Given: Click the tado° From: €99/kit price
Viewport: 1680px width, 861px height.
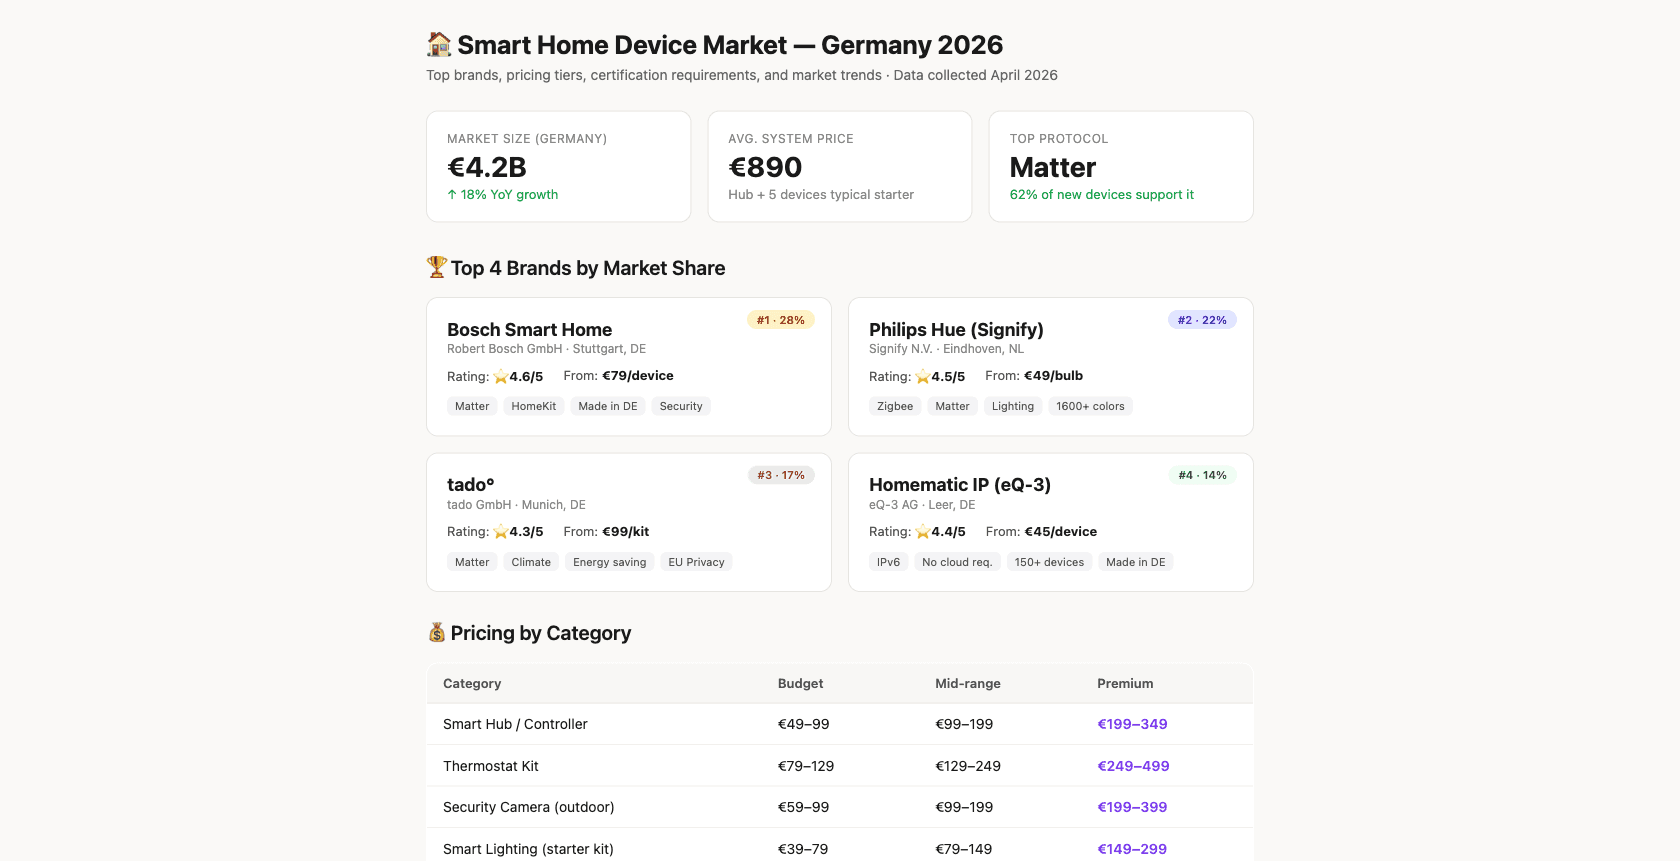Looking at the screenshot, I should click(x=606, y=532).
